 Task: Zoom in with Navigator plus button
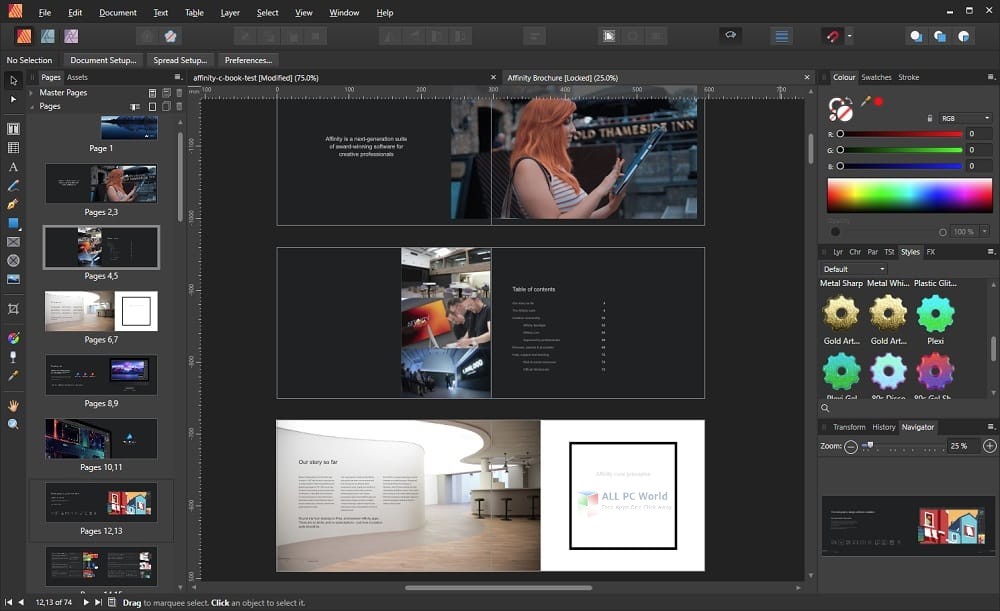tap(989, 446)
